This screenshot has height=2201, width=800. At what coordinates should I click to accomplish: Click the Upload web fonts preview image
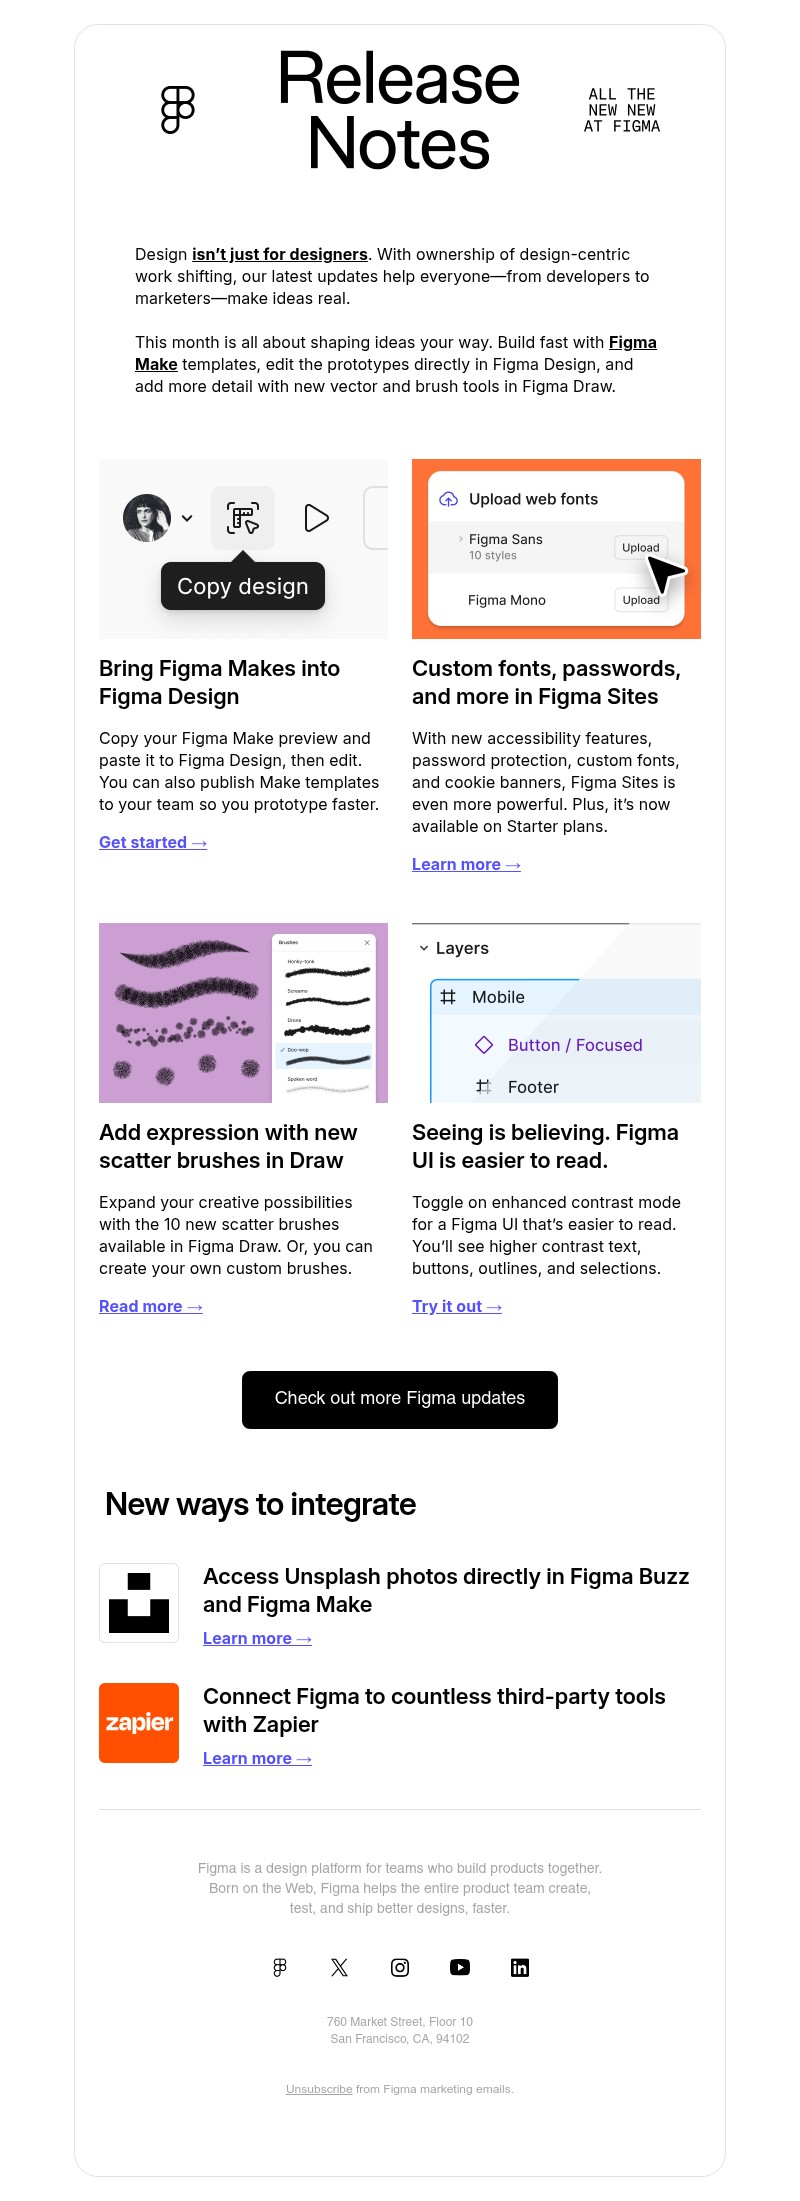[556, 548]
